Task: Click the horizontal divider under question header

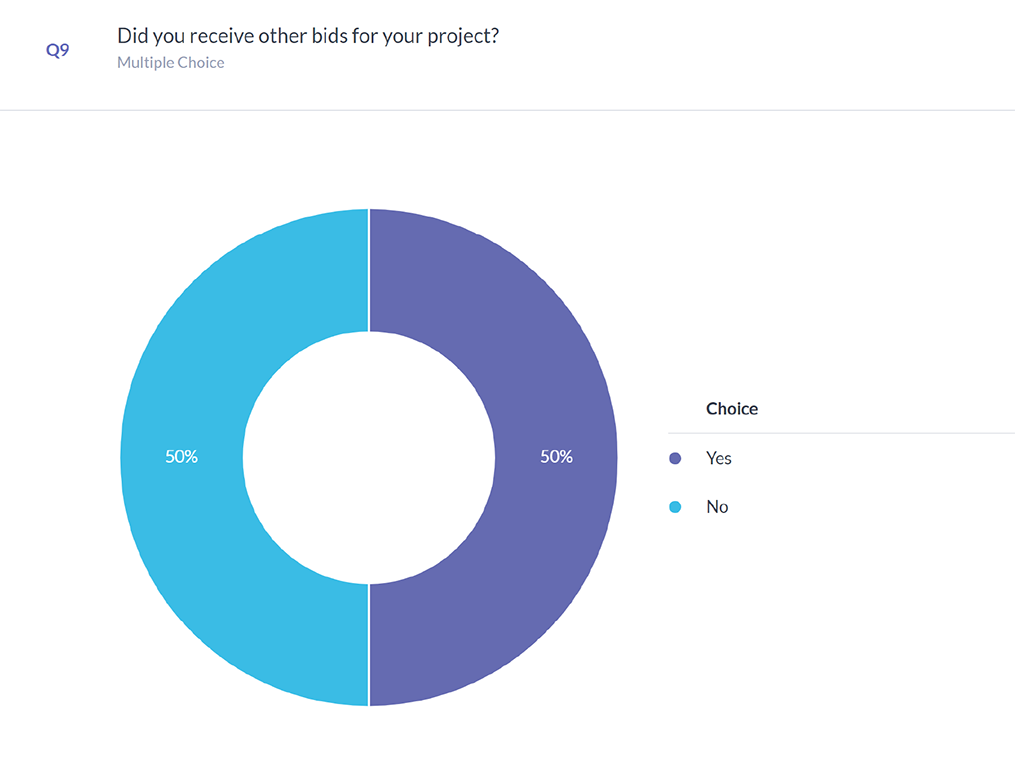Action: (x=507, y=110)
